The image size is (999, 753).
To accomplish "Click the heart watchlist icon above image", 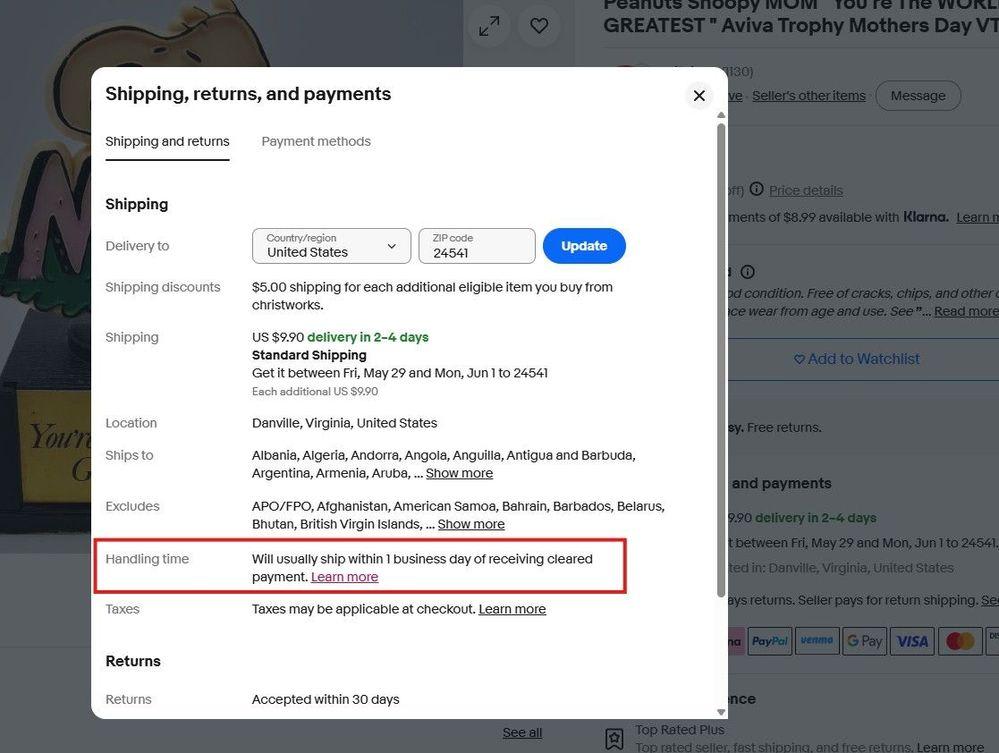I will (539, 26).
